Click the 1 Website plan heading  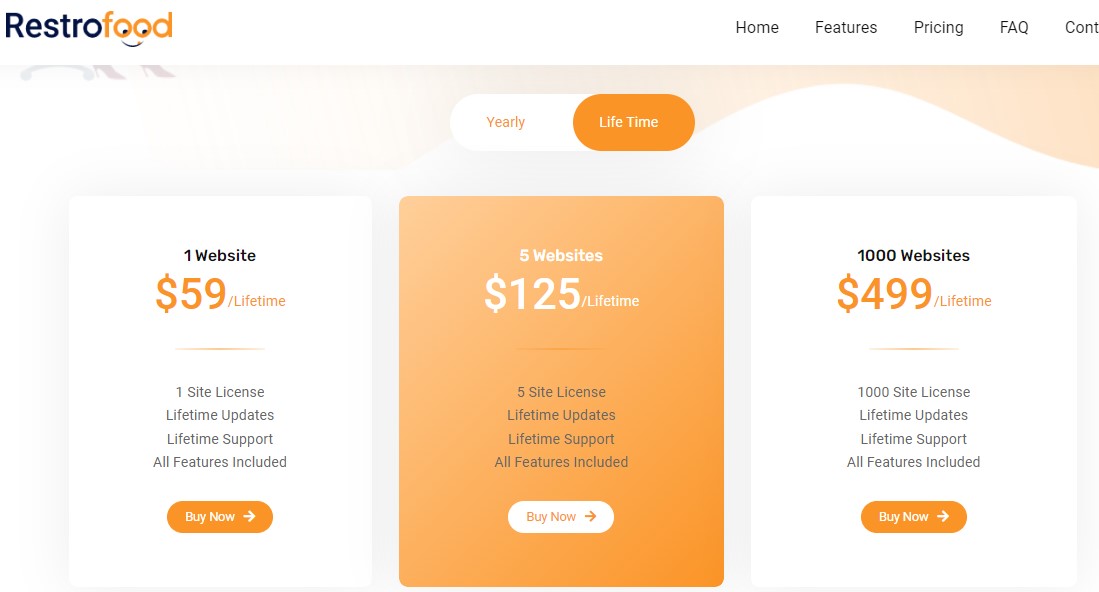[220, 256]
